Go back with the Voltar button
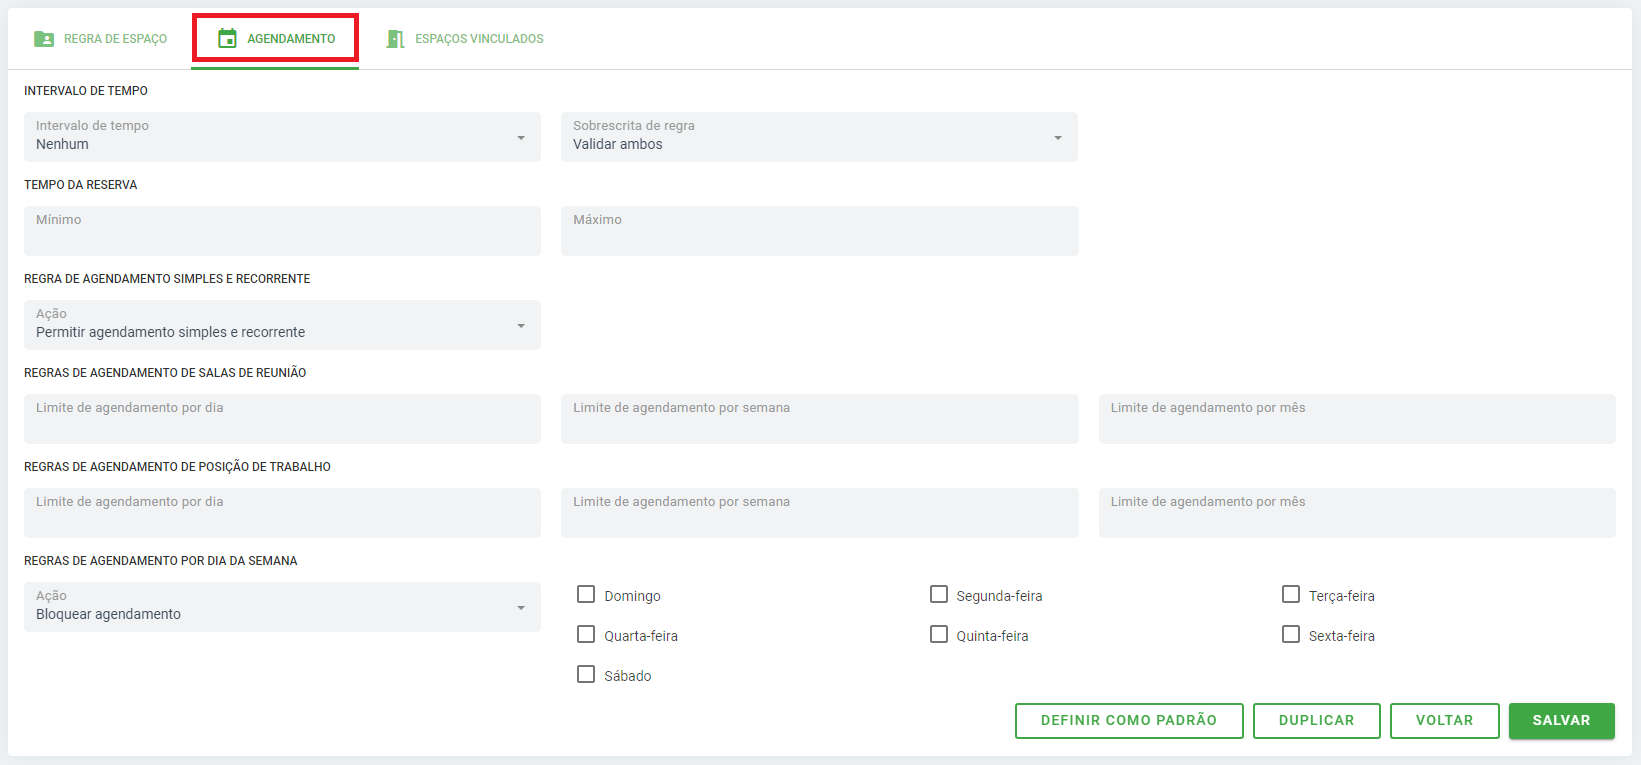1641x765 pixels. pyautogui.click(x=1444, y=720)
